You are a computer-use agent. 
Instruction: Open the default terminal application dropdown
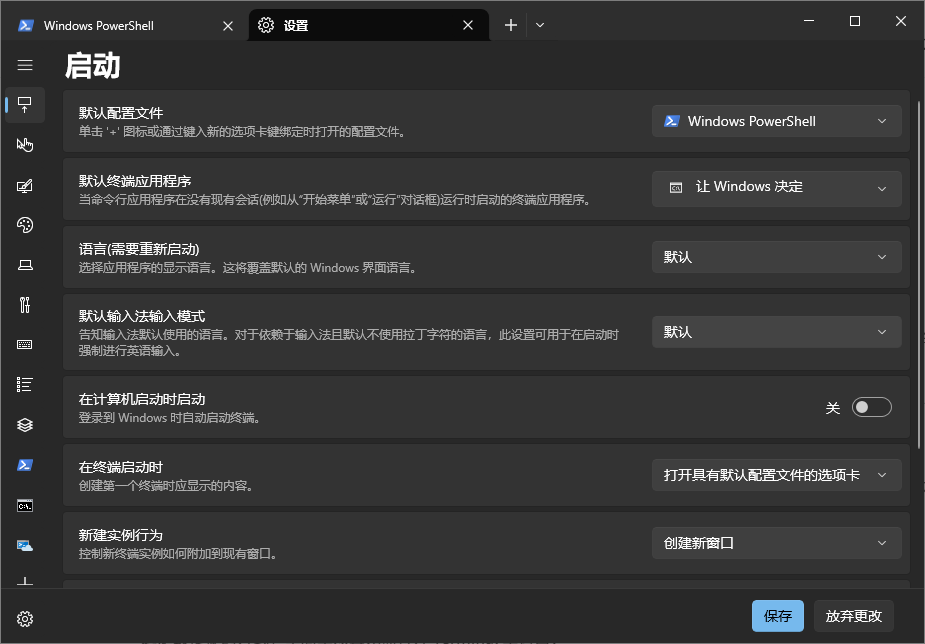point(777,188)
